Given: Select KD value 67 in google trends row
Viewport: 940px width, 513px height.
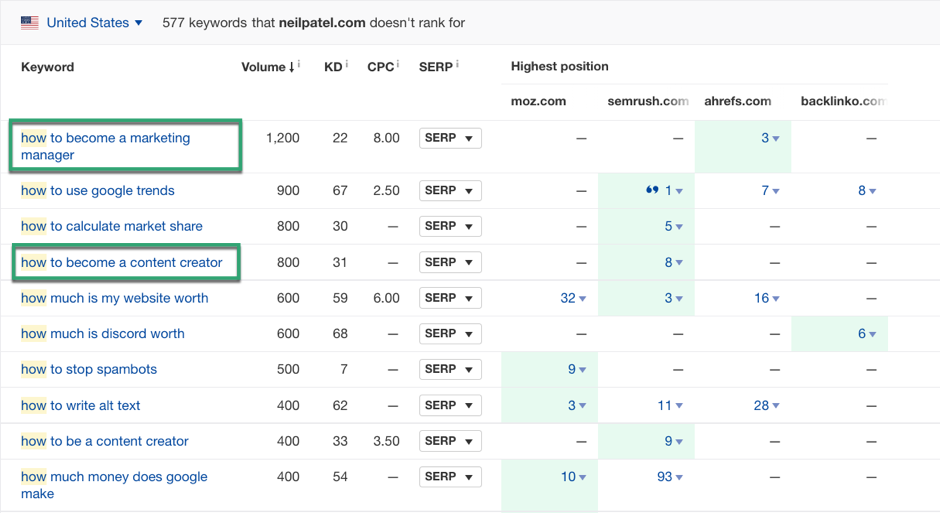Looking at the screenshot, I should [x=340, y=191].
